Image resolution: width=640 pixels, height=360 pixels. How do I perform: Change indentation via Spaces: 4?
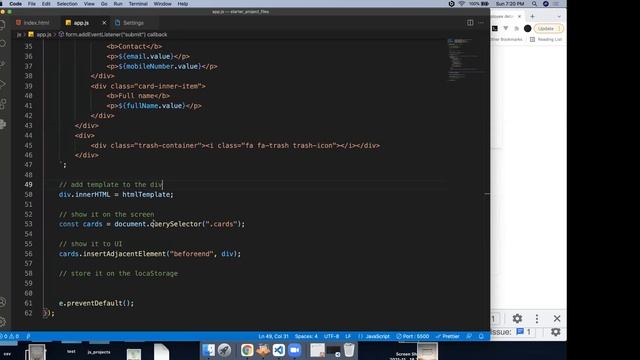306,336
